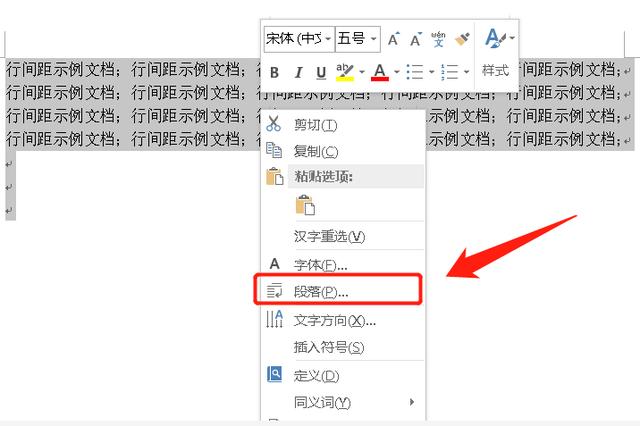Increase font size with grow font icon
Screen dimensions: 640x426
tap(393, 39)
